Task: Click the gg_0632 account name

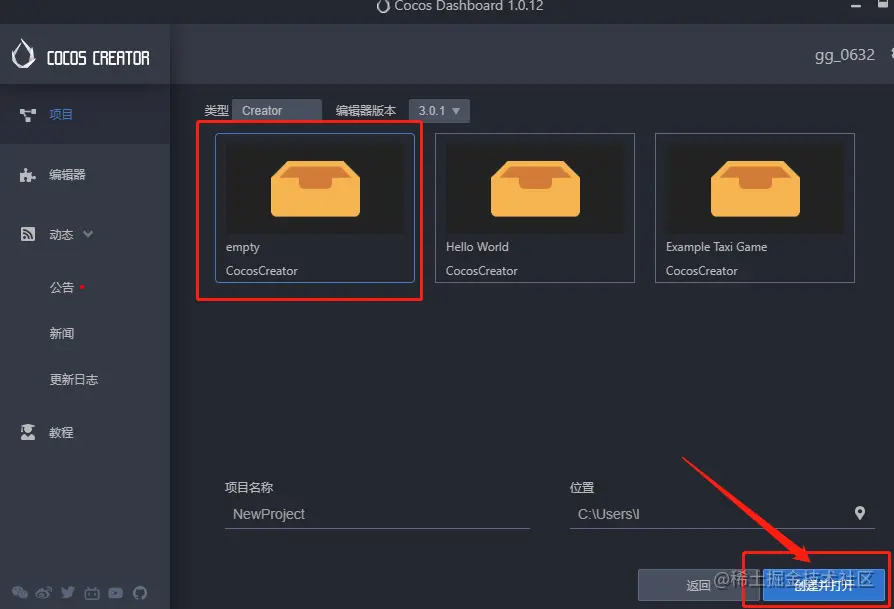Action: (x=844, y=55)
